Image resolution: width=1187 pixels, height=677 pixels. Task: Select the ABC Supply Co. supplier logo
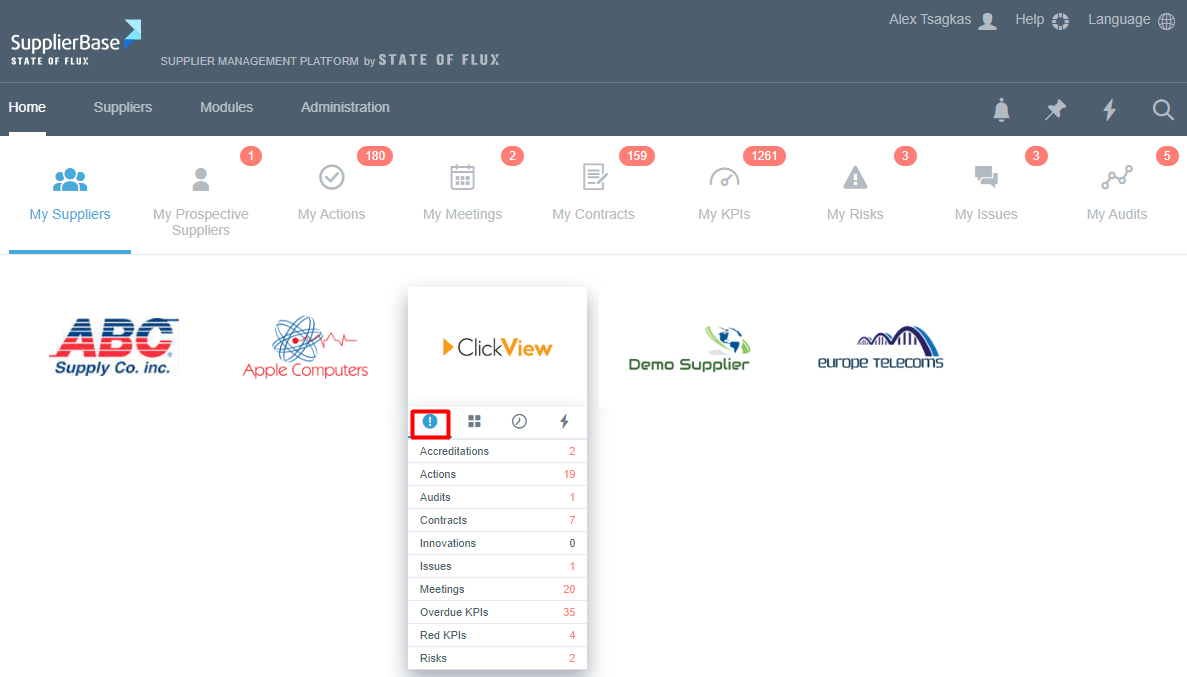click(x=113, y=346)
